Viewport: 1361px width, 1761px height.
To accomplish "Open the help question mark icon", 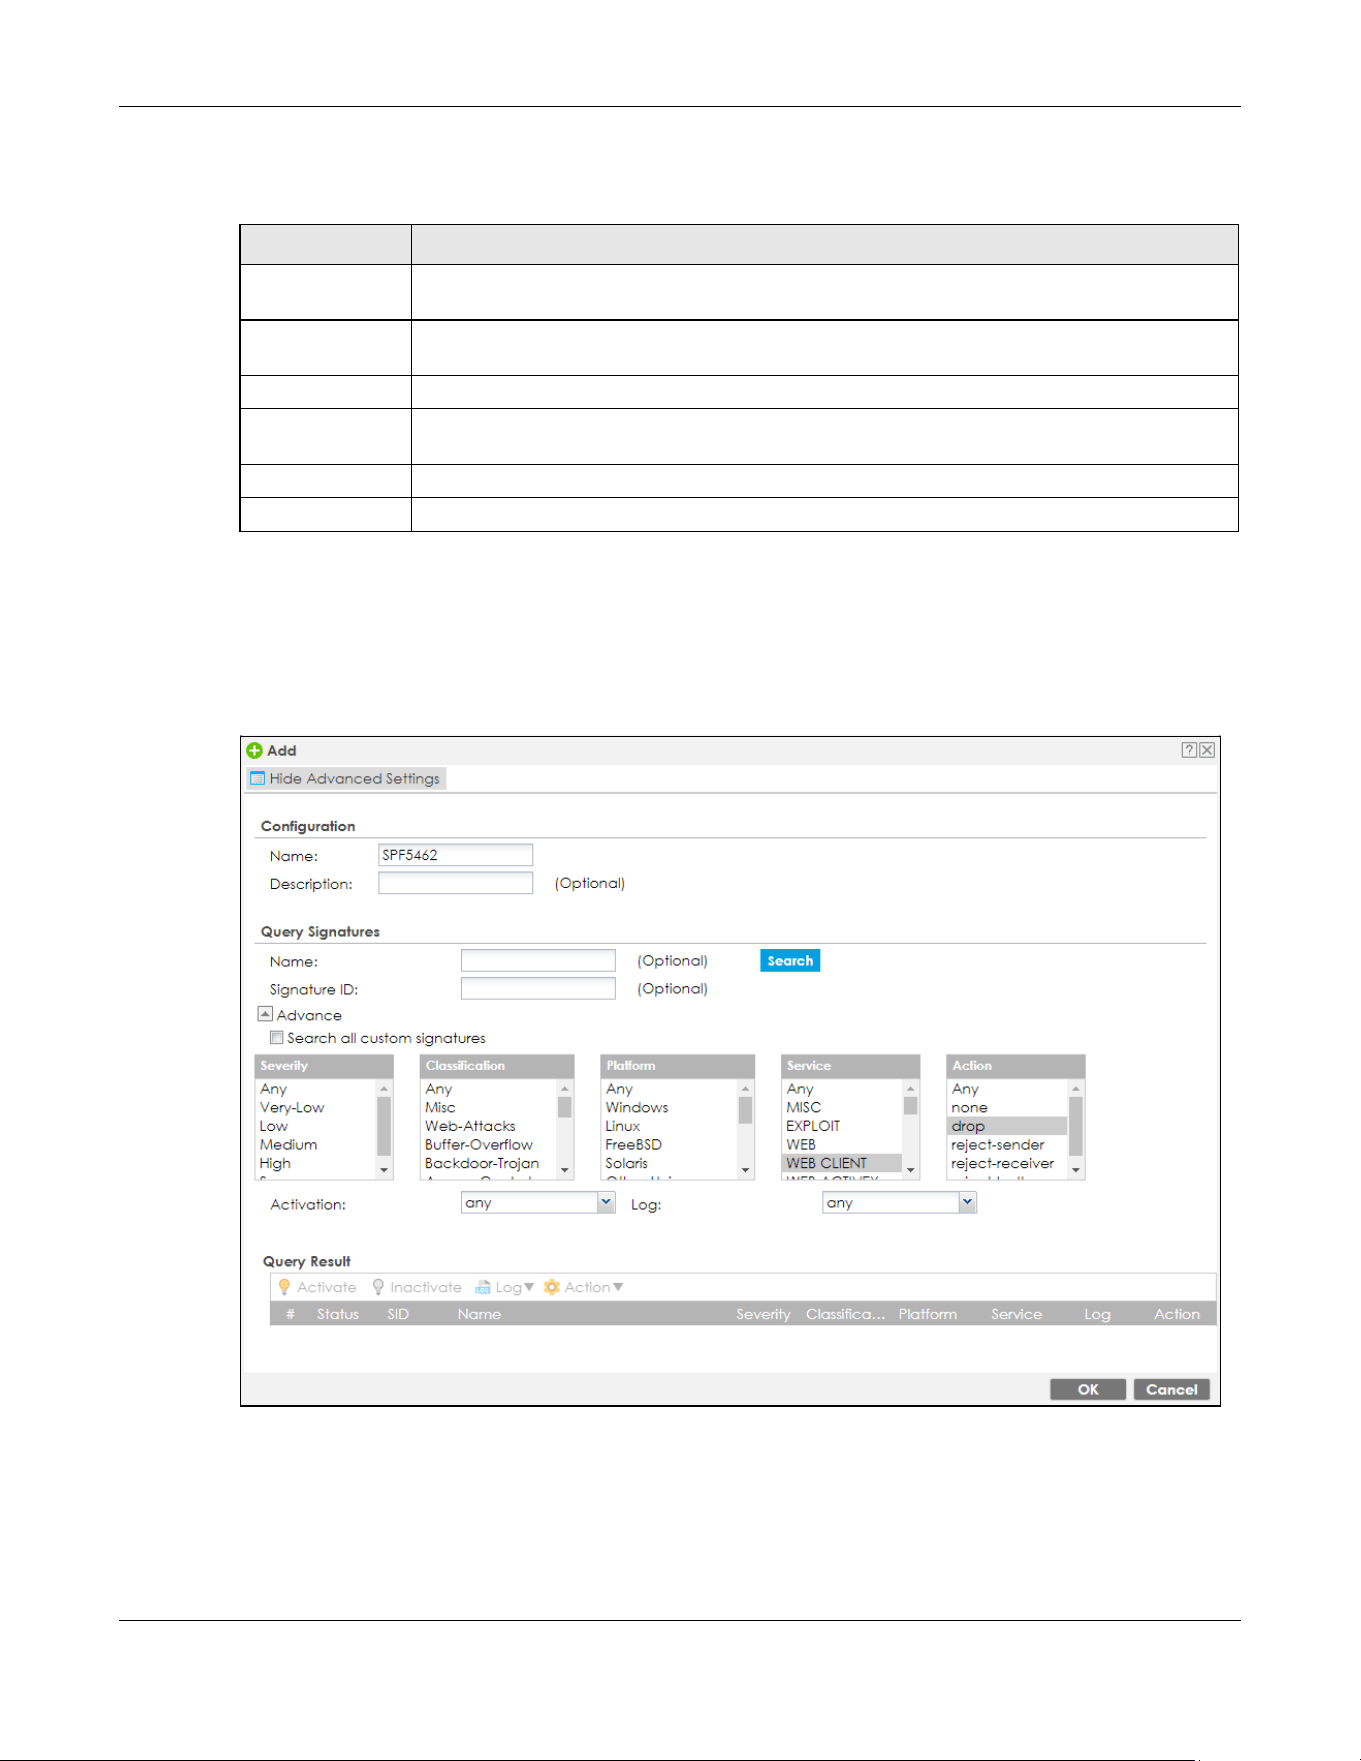I will point(1189,750).
